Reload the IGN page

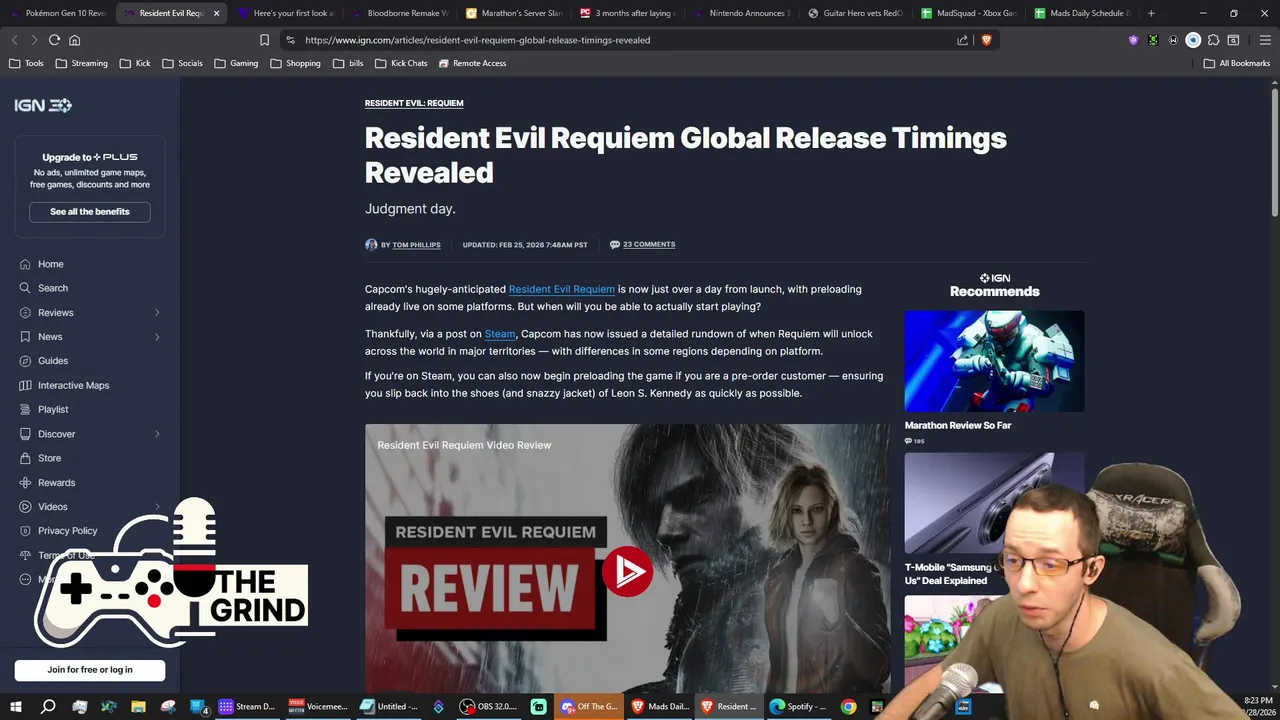[x=54, y=40]
